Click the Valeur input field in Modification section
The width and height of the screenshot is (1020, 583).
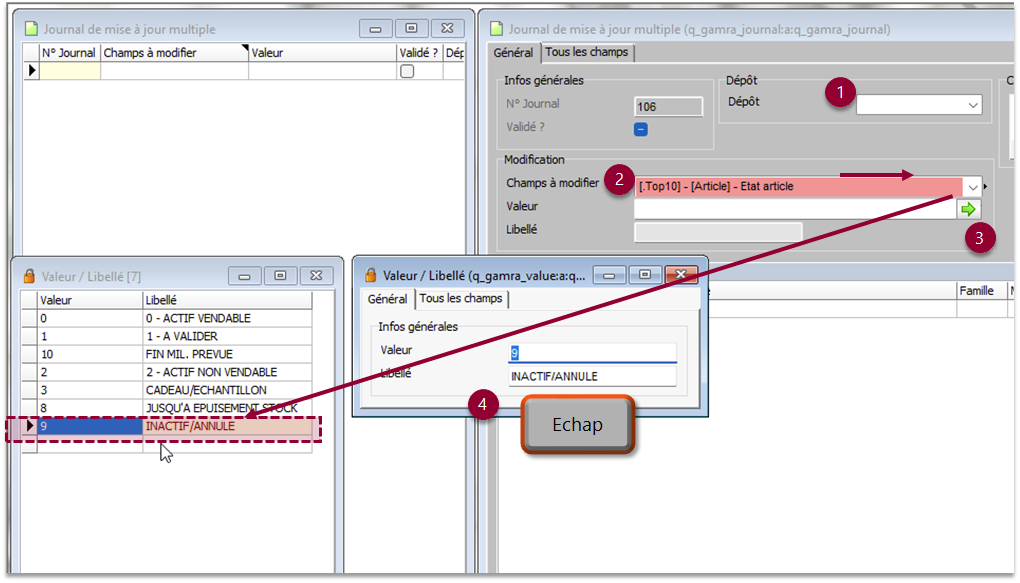(794, 208)
